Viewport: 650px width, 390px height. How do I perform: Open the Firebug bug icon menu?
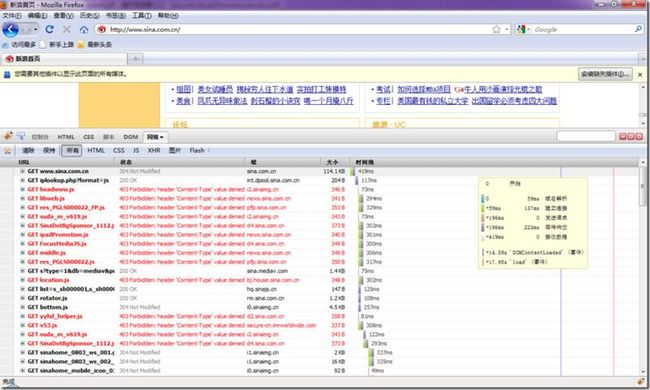tap(8, 136)
